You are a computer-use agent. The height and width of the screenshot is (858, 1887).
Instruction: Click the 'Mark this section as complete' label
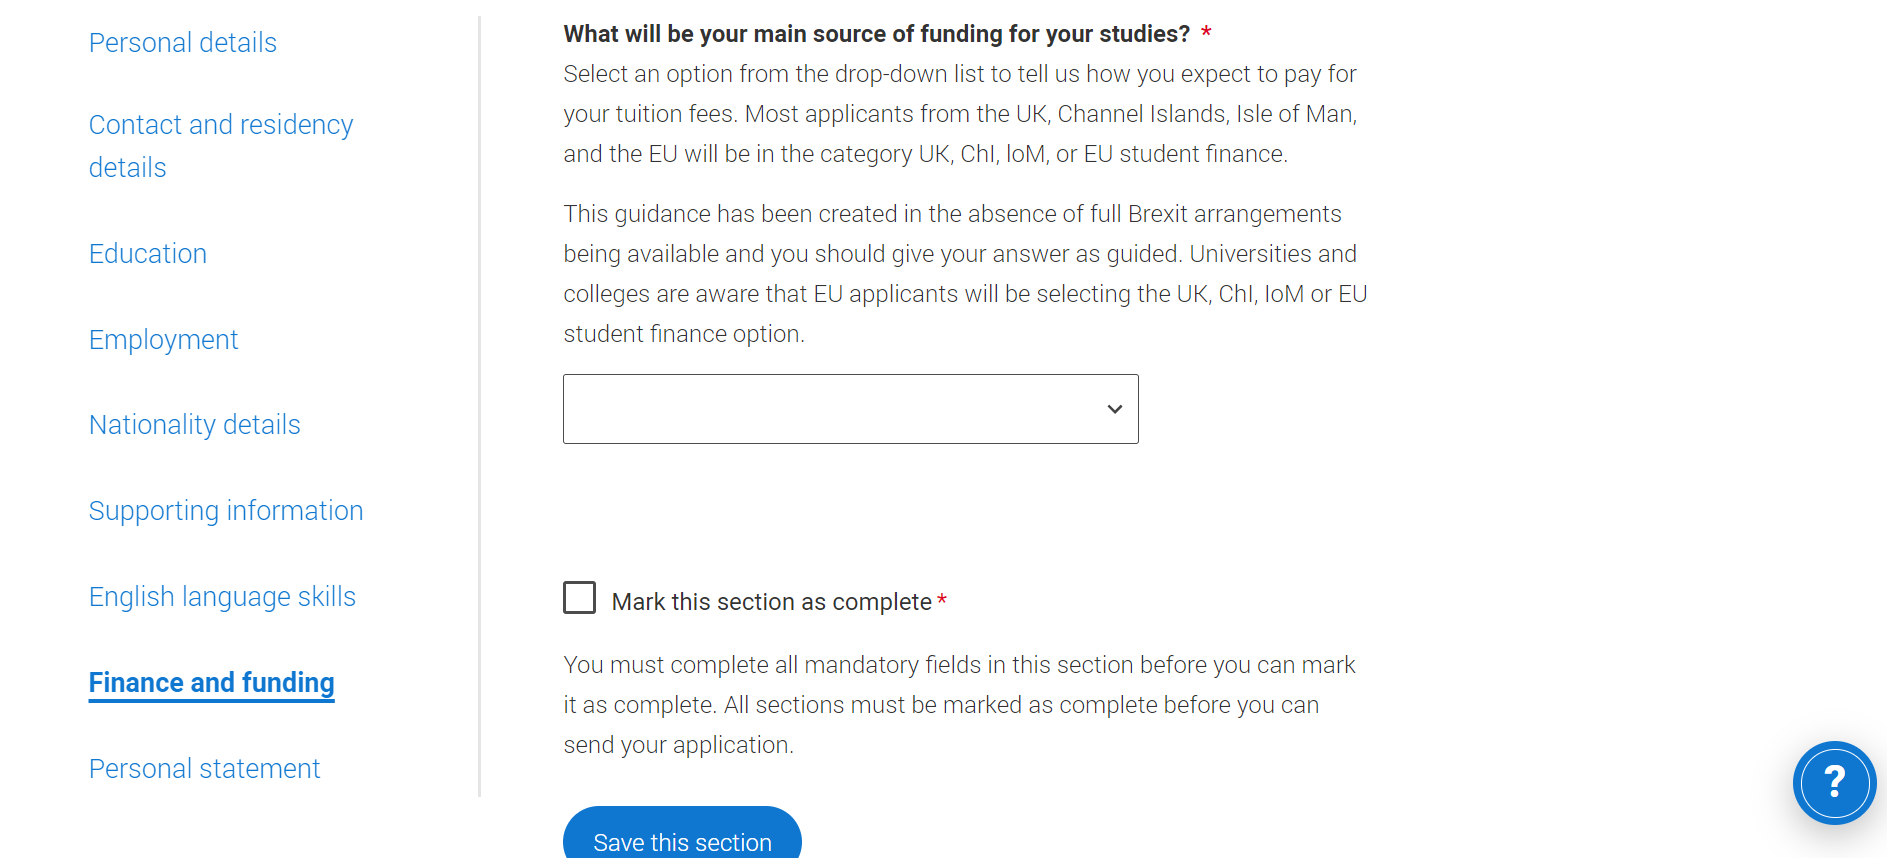tap(771, 602)
